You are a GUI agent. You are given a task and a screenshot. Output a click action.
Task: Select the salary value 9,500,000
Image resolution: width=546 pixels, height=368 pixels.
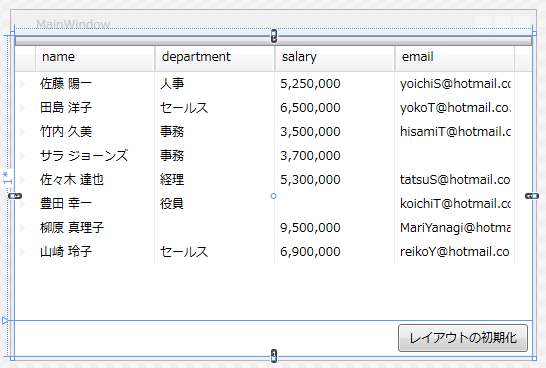[x=310, y=228]
